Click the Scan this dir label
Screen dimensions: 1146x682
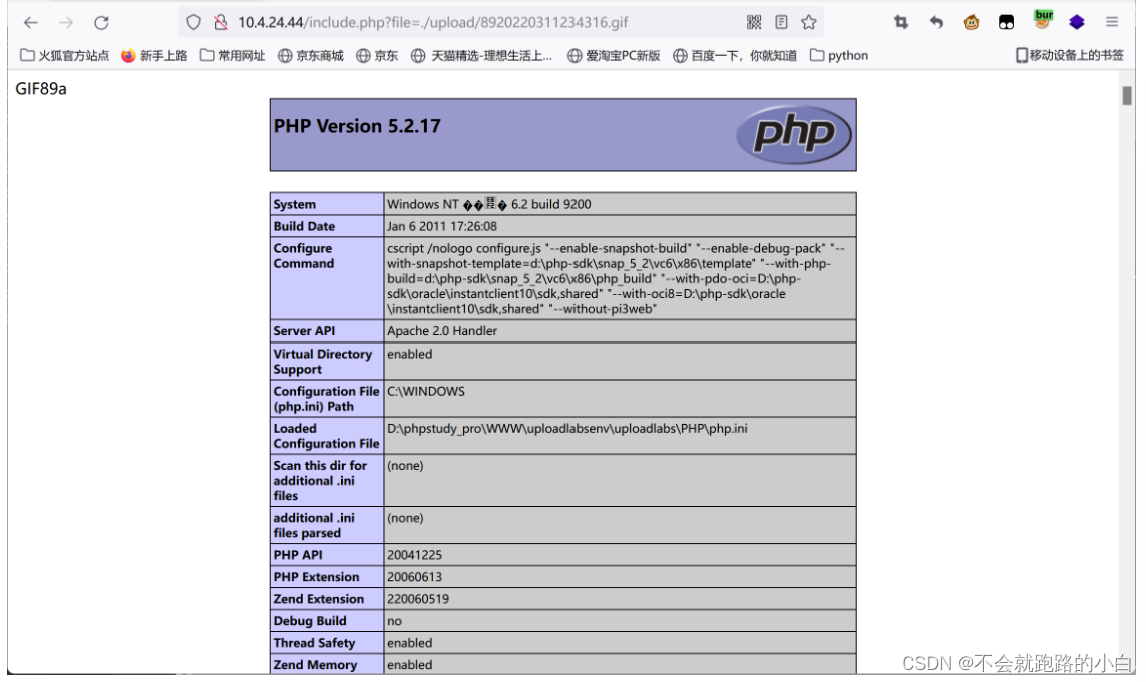(320, 481)
